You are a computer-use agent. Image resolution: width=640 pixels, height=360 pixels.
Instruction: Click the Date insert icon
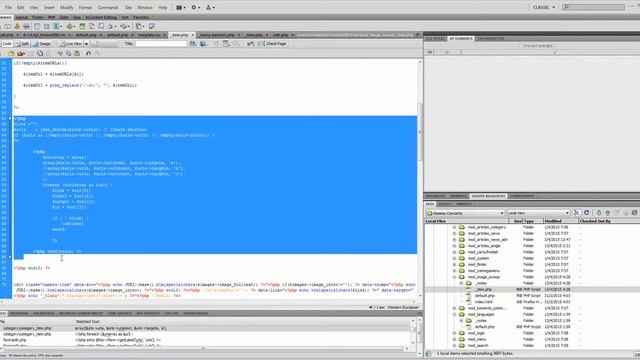pyautogui.click(x=82, y=26)
